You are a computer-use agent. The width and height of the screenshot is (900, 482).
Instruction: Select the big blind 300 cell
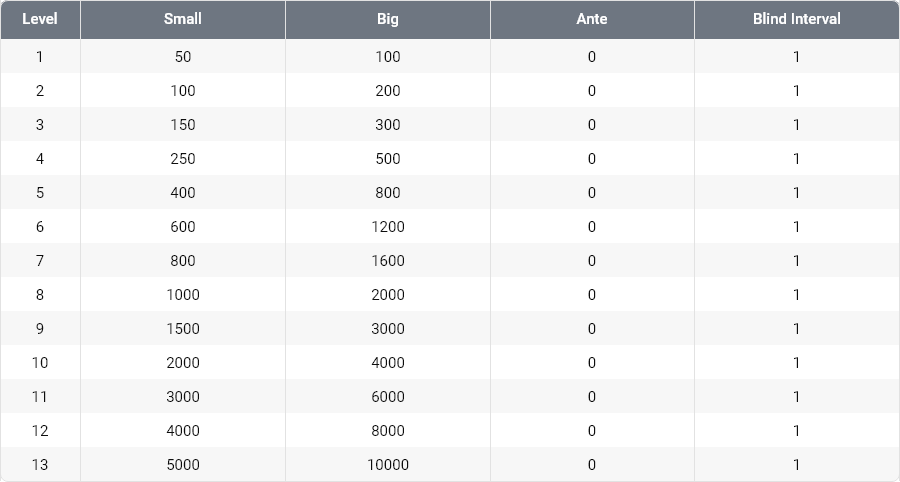coord(388,125)
